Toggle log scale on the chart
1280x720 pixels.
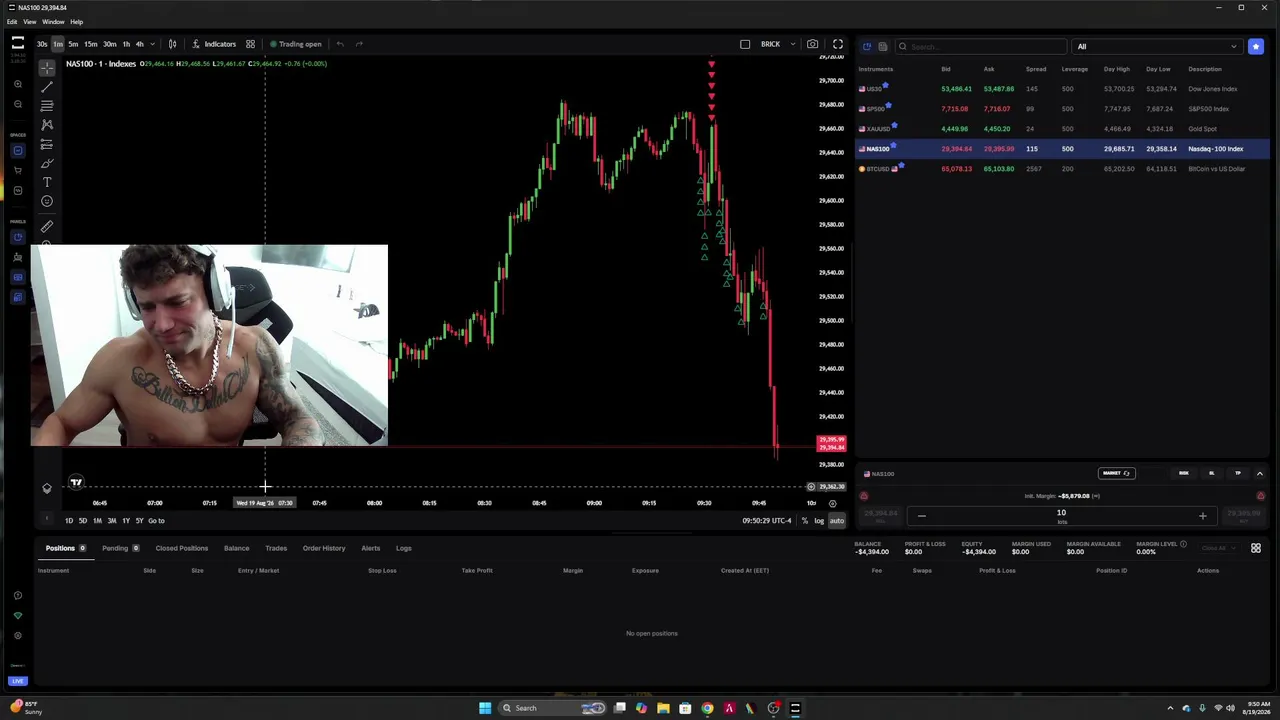point(819,520)
